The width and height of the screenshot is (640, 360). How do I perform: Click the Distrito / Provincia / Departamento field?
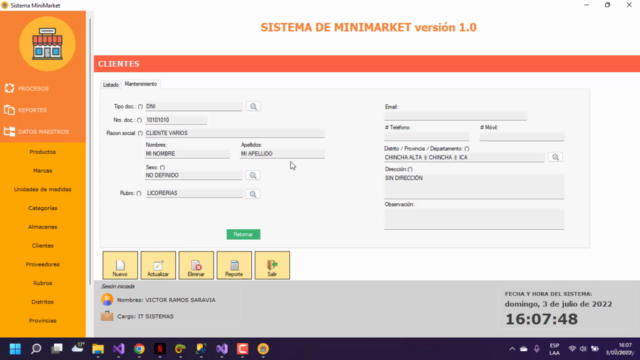(464, 158)
